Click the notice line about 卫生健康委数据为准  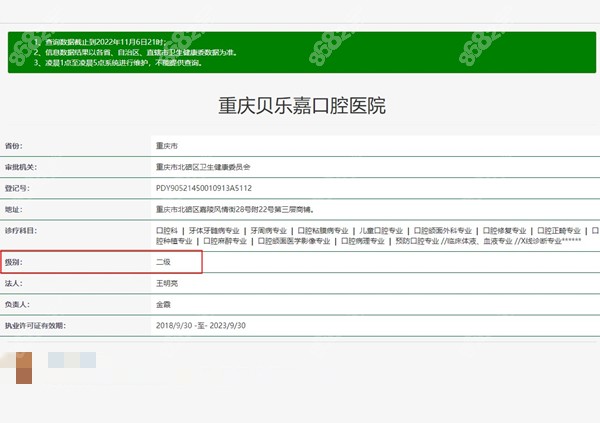tap(135, 52)
